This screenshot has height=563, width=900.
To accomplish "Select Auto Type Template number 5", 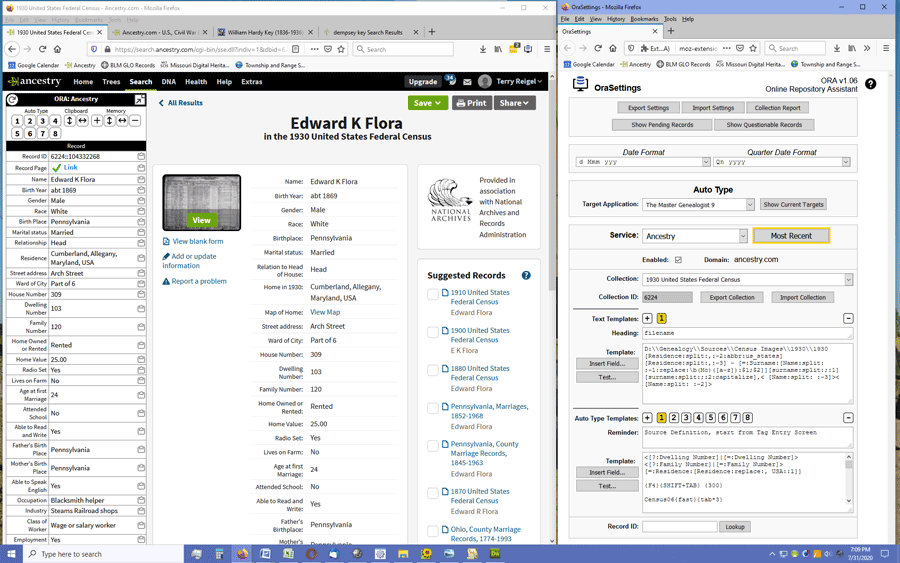I will pyautogui.click(x=711, y=418).
